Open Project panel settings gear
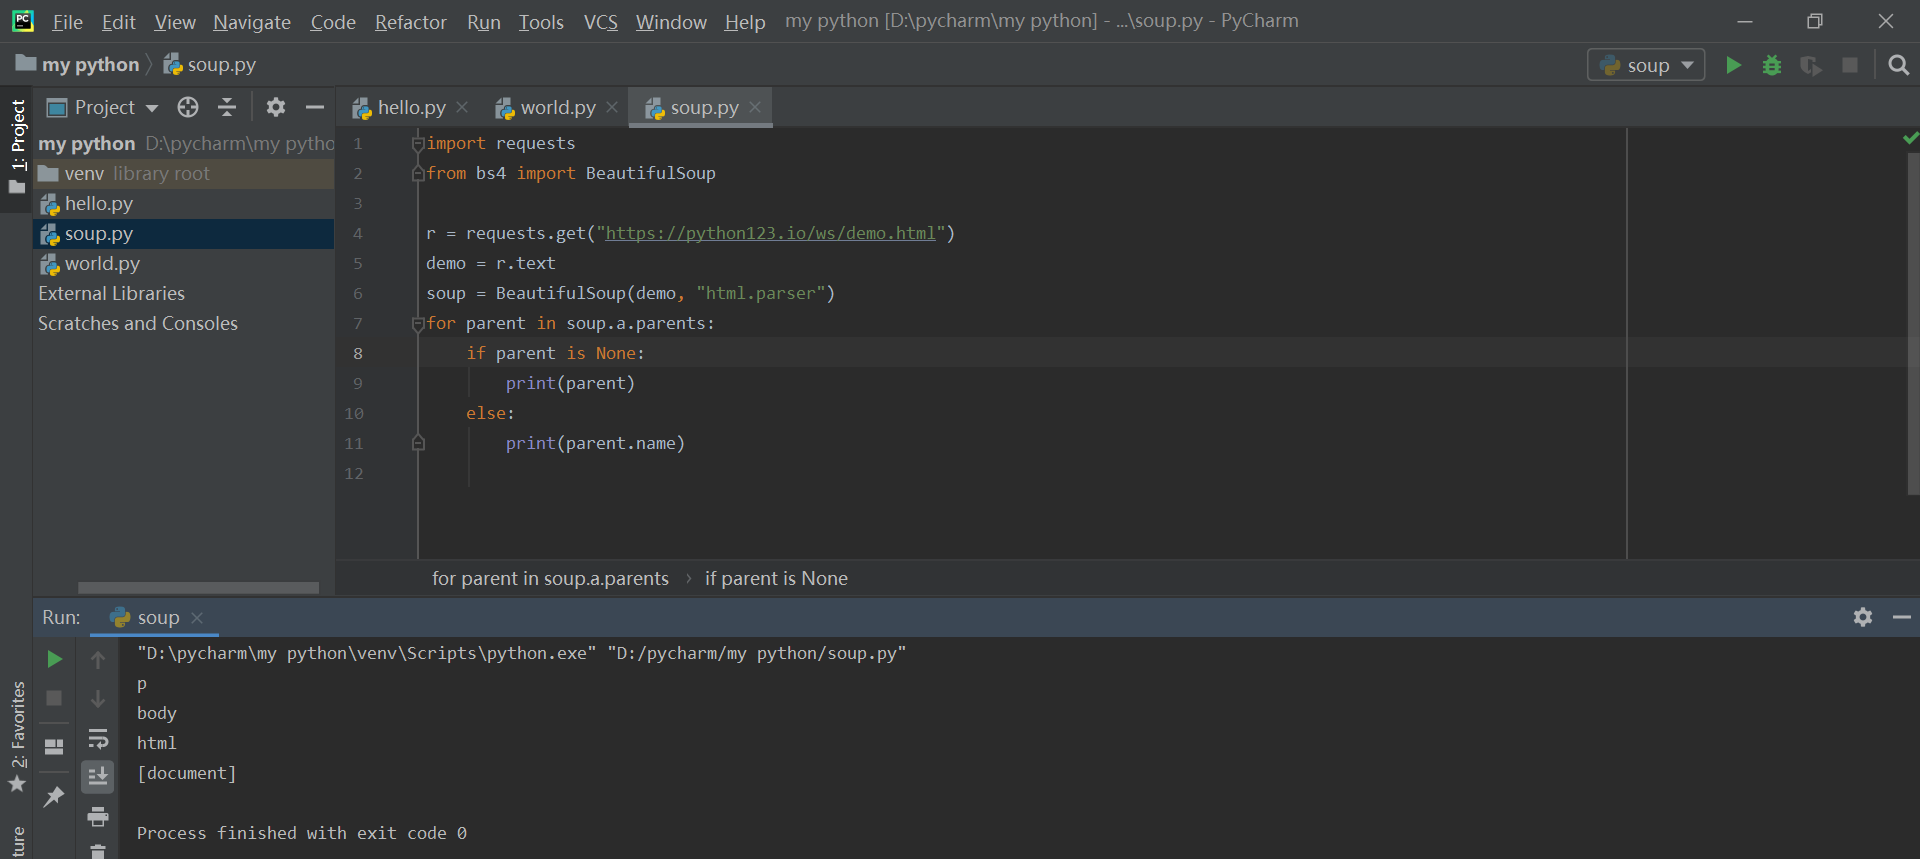1920x859 pixels. [276, 107]
